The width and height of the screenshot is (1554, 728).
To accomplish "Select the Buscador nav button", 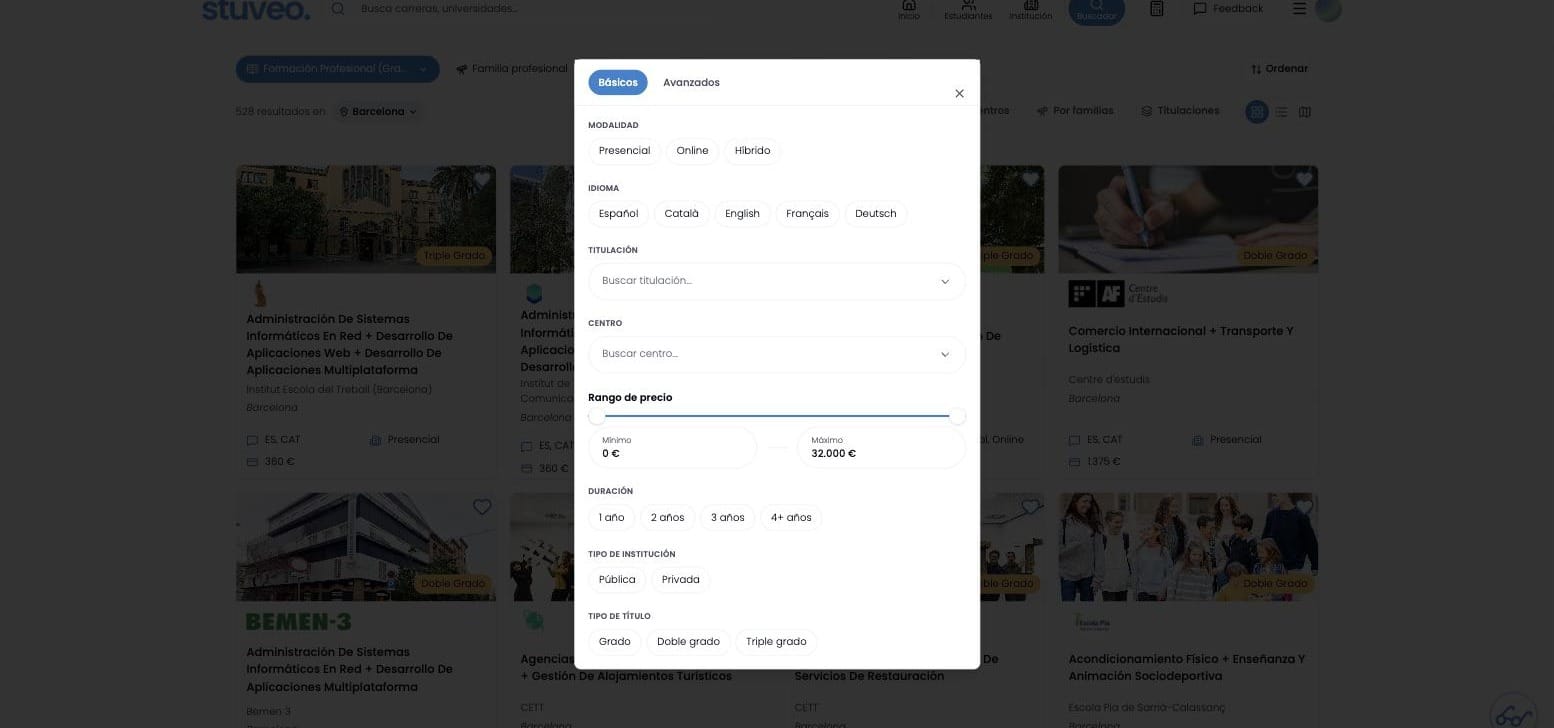I will 1096,10.
